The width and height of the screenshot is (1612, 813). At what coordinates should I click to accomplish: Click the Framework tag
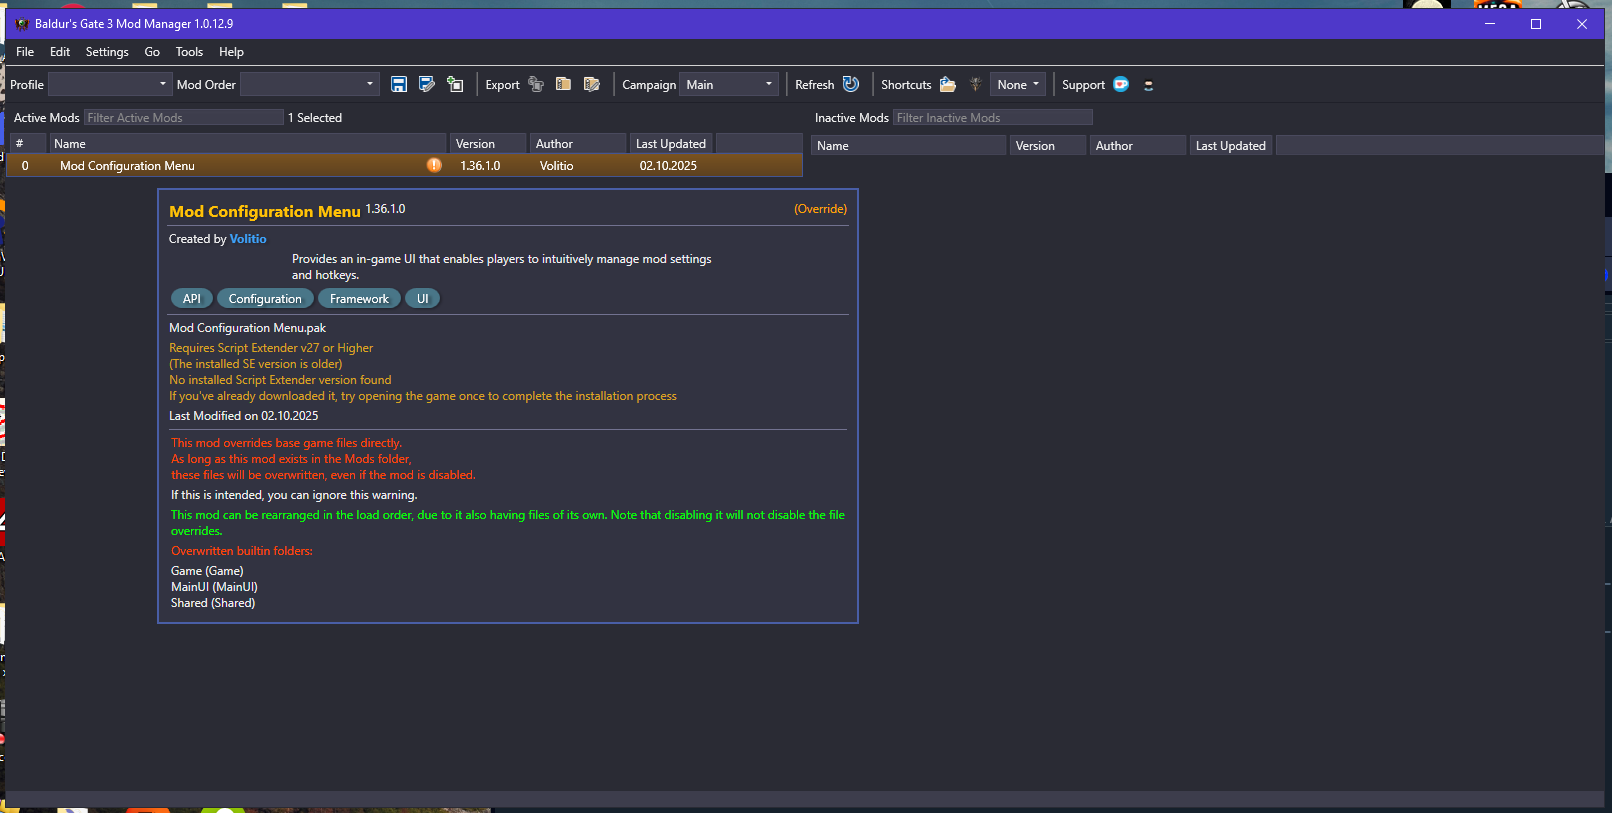click(359, 298)
